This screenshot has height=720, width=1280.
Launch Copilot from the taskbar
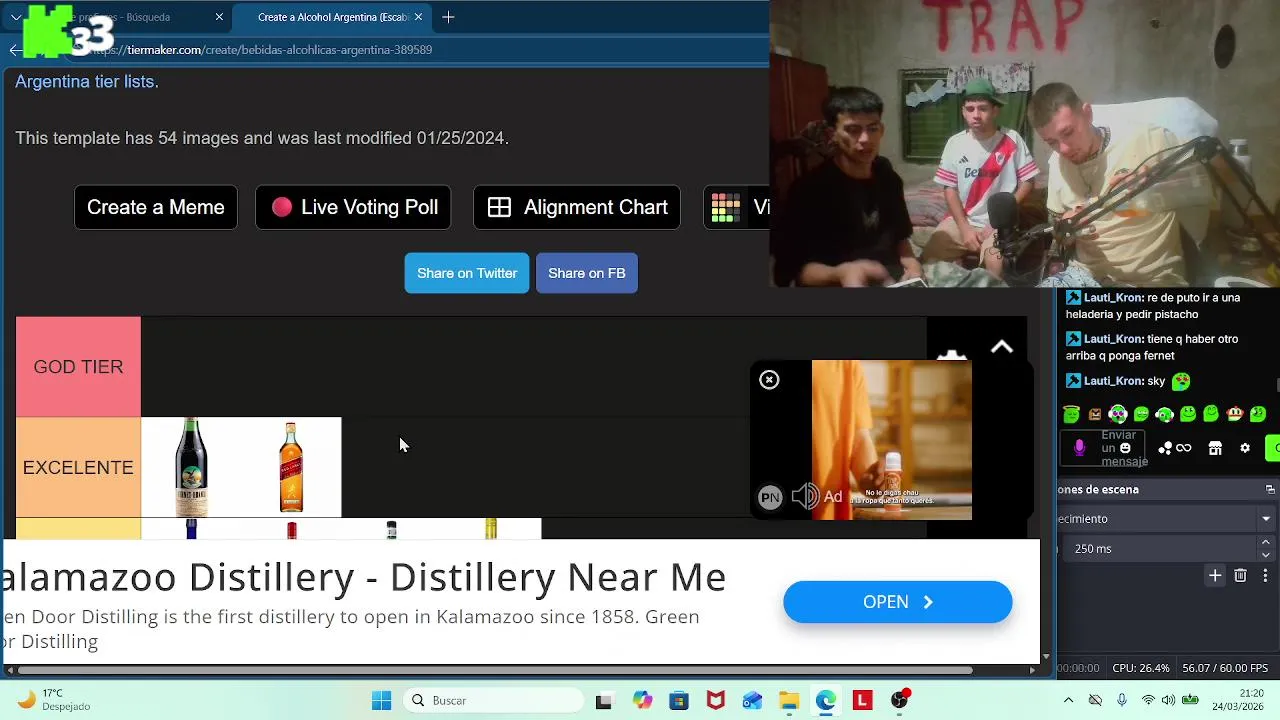pos(642,701)
